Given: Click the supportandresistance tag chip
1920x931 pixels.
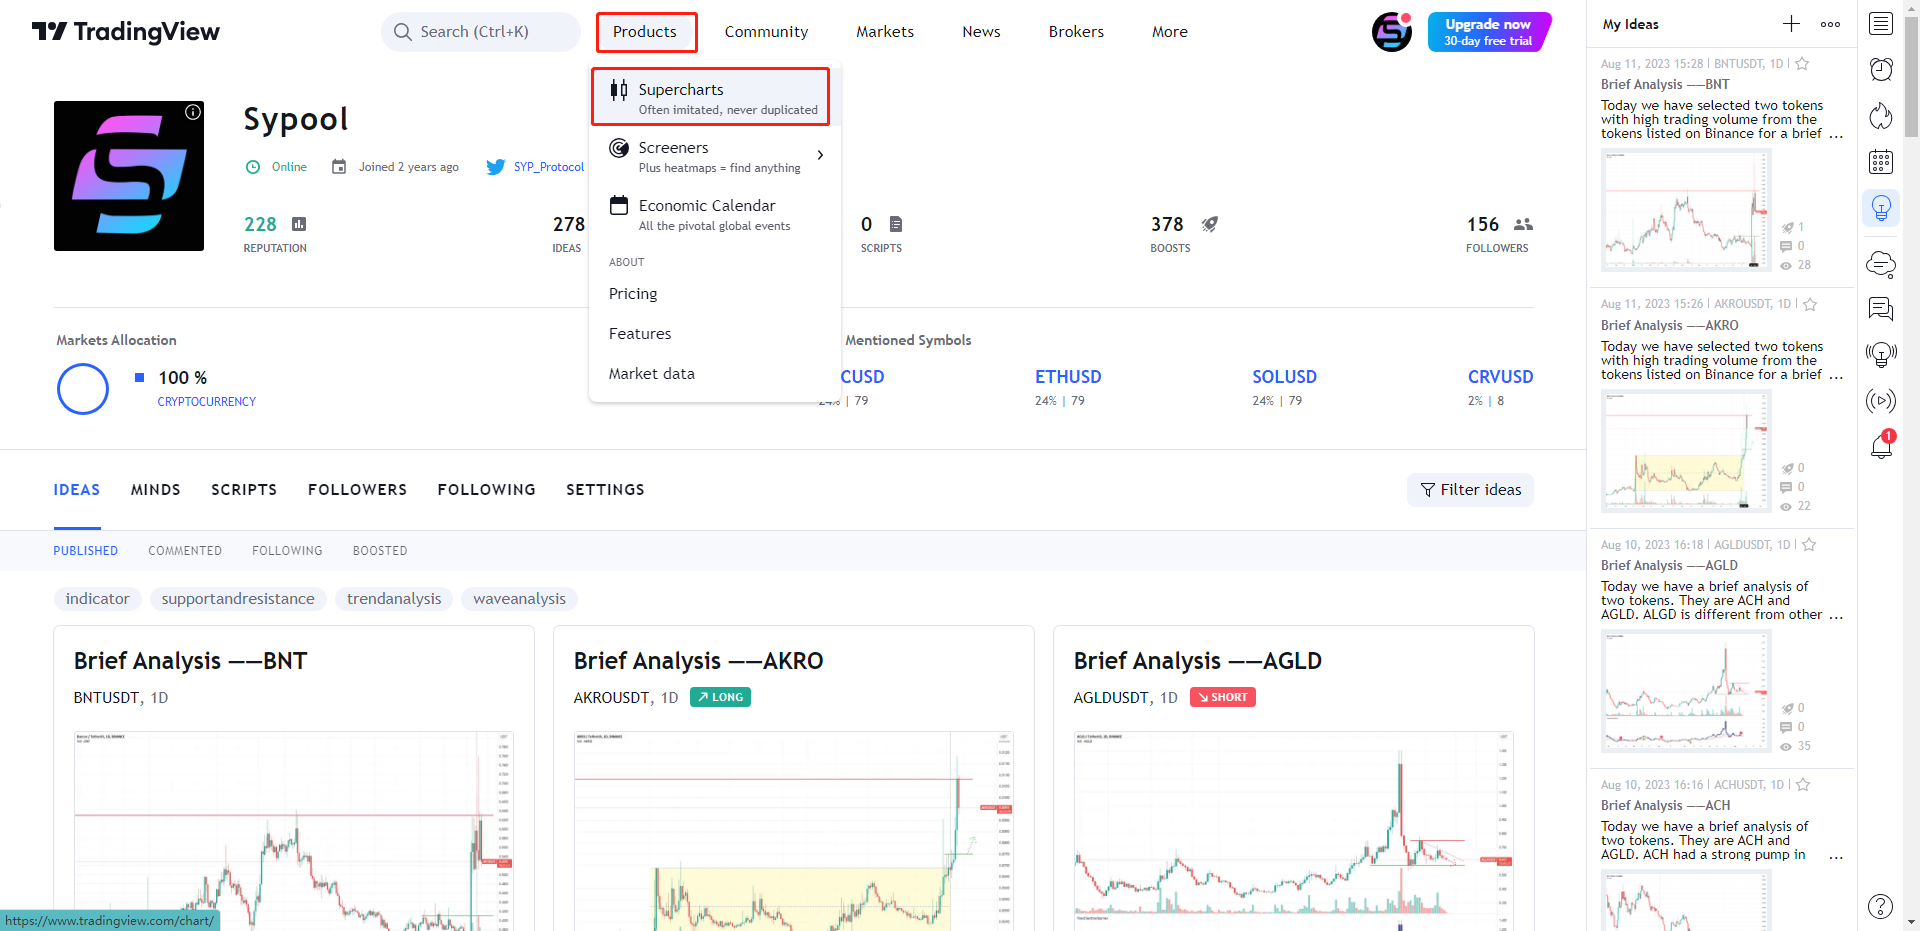Looking at the screenshot, I should click(238, 599).
